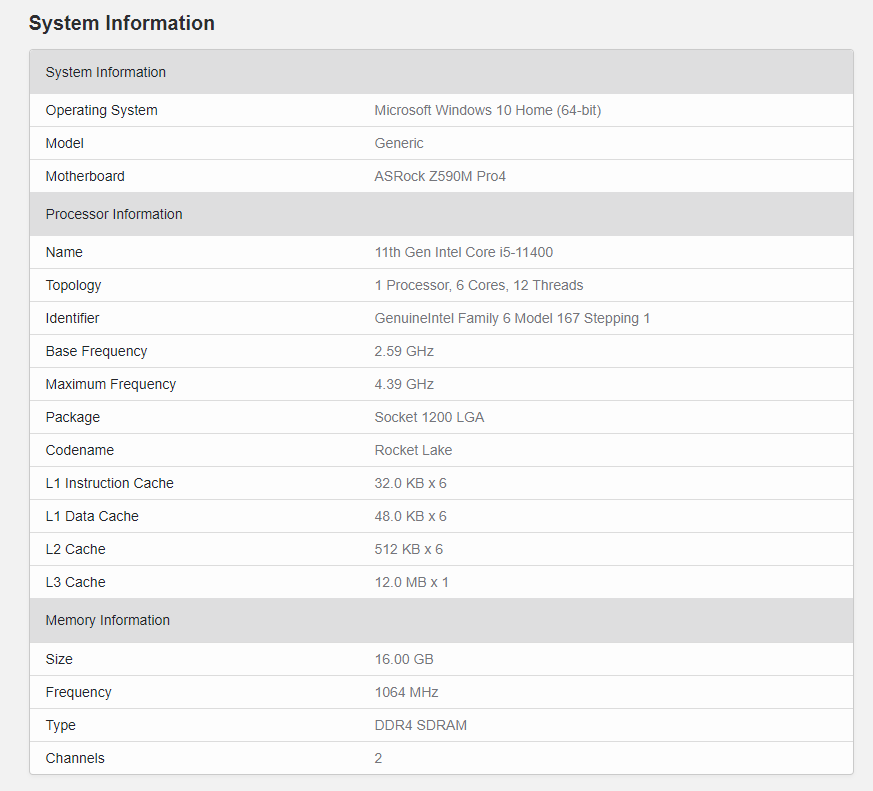Screen dimensions: 873x791
Task: Select the GenuineIntel Identifier value
Action: pyautogui.click(x=512, y=318)
